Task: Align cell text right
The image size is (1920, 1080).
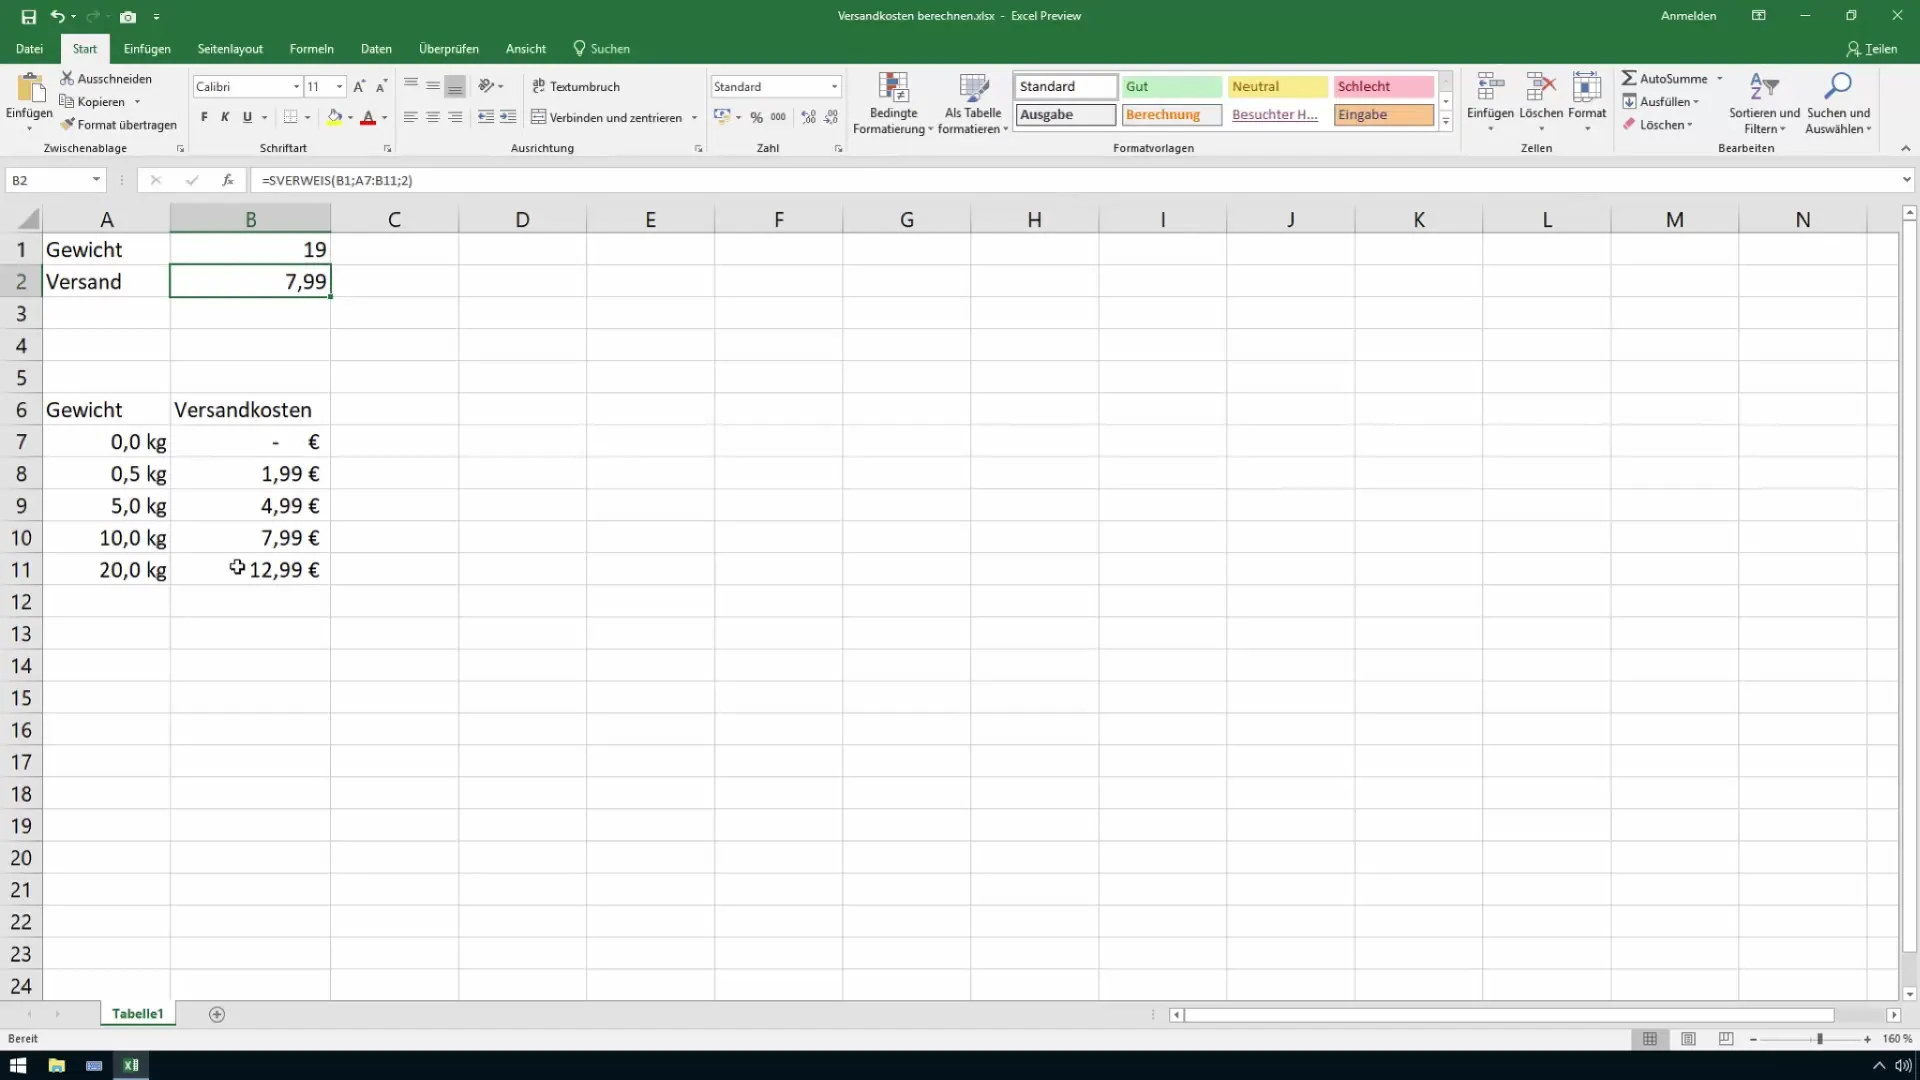Action: [x=455, y=117]
